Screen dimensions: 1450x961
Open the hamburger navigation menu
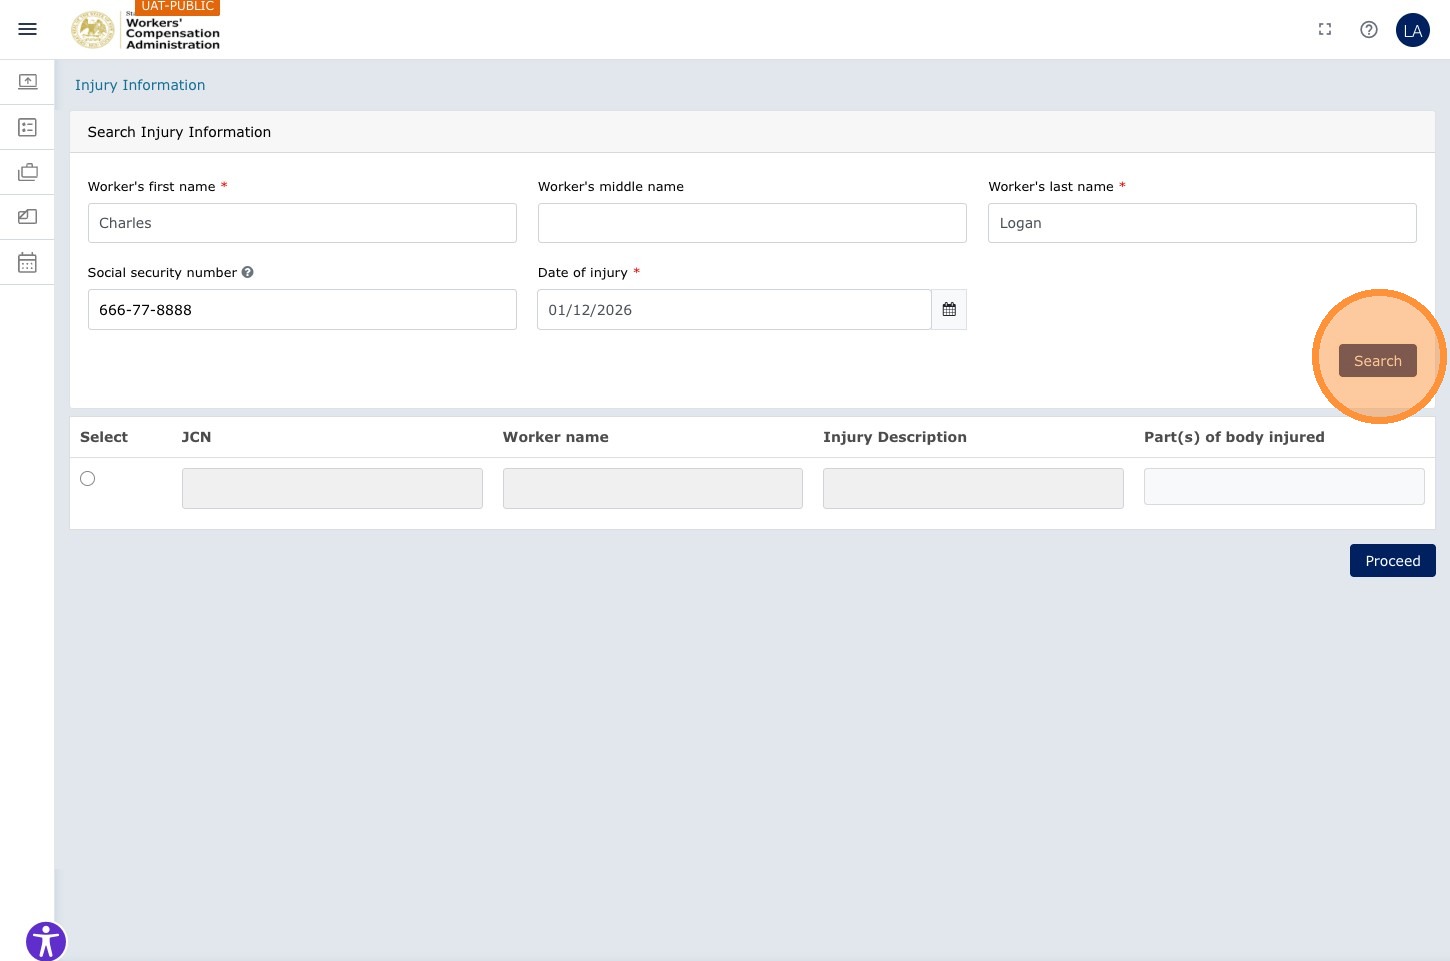pos(28,30)
